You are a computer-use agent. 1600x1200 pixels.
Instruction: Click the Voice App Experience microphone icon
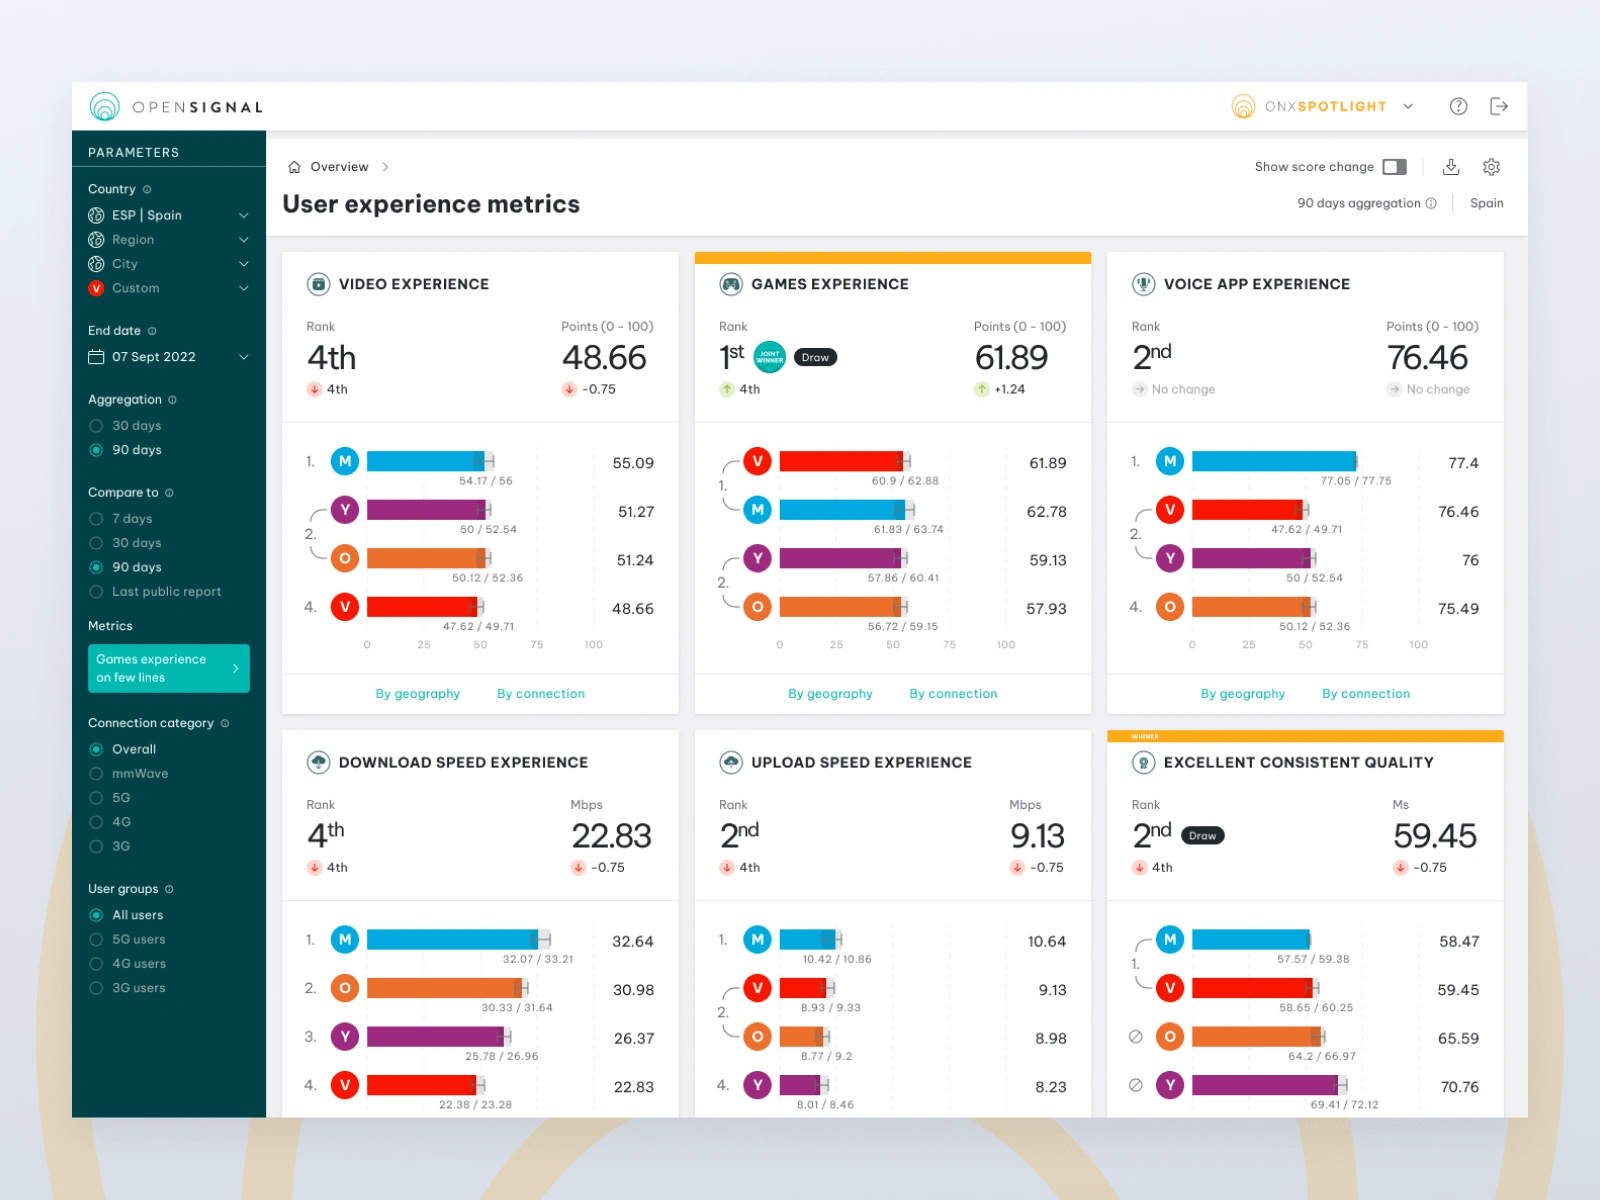pos(1143,284)
